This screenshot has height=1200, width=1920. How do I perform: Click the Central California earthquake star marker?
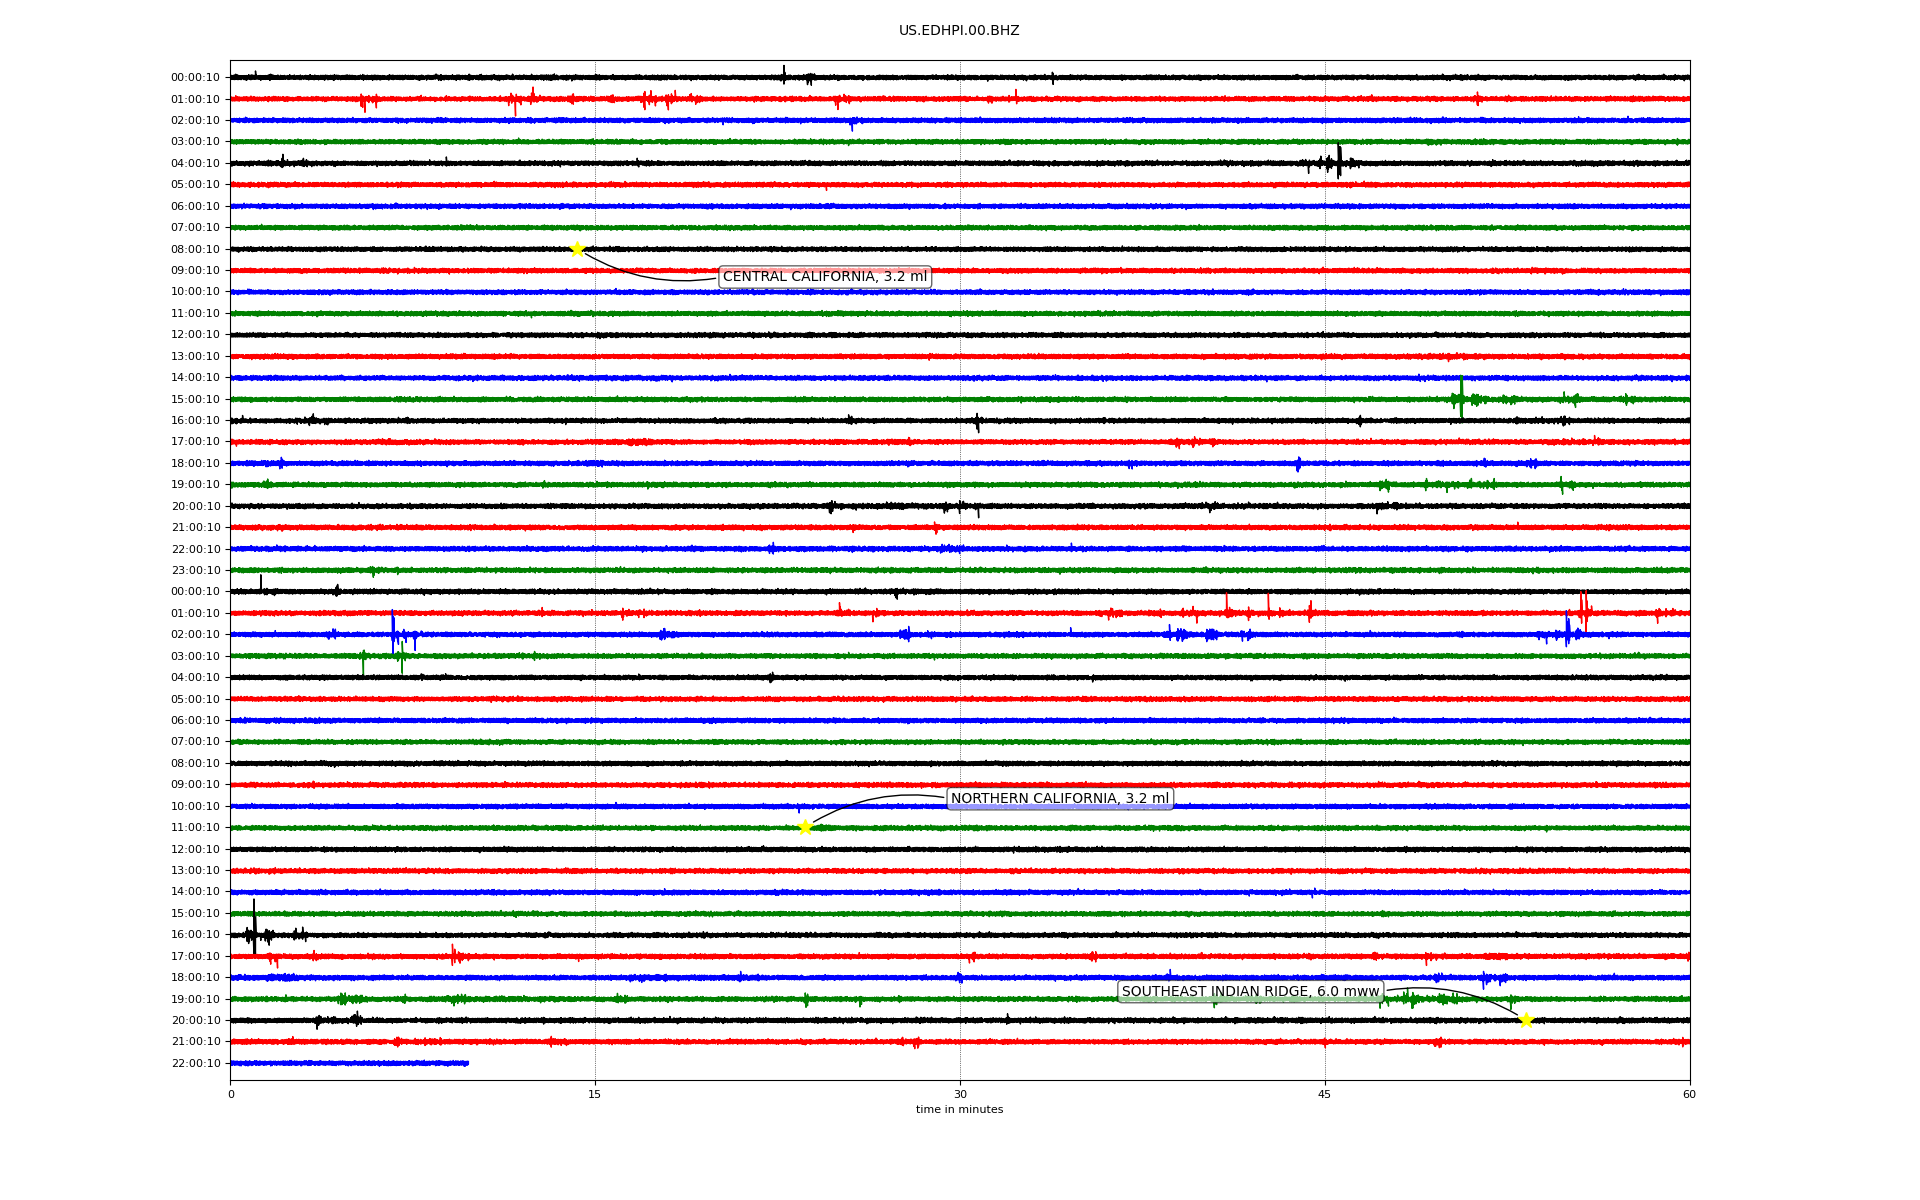coord(577,249)
